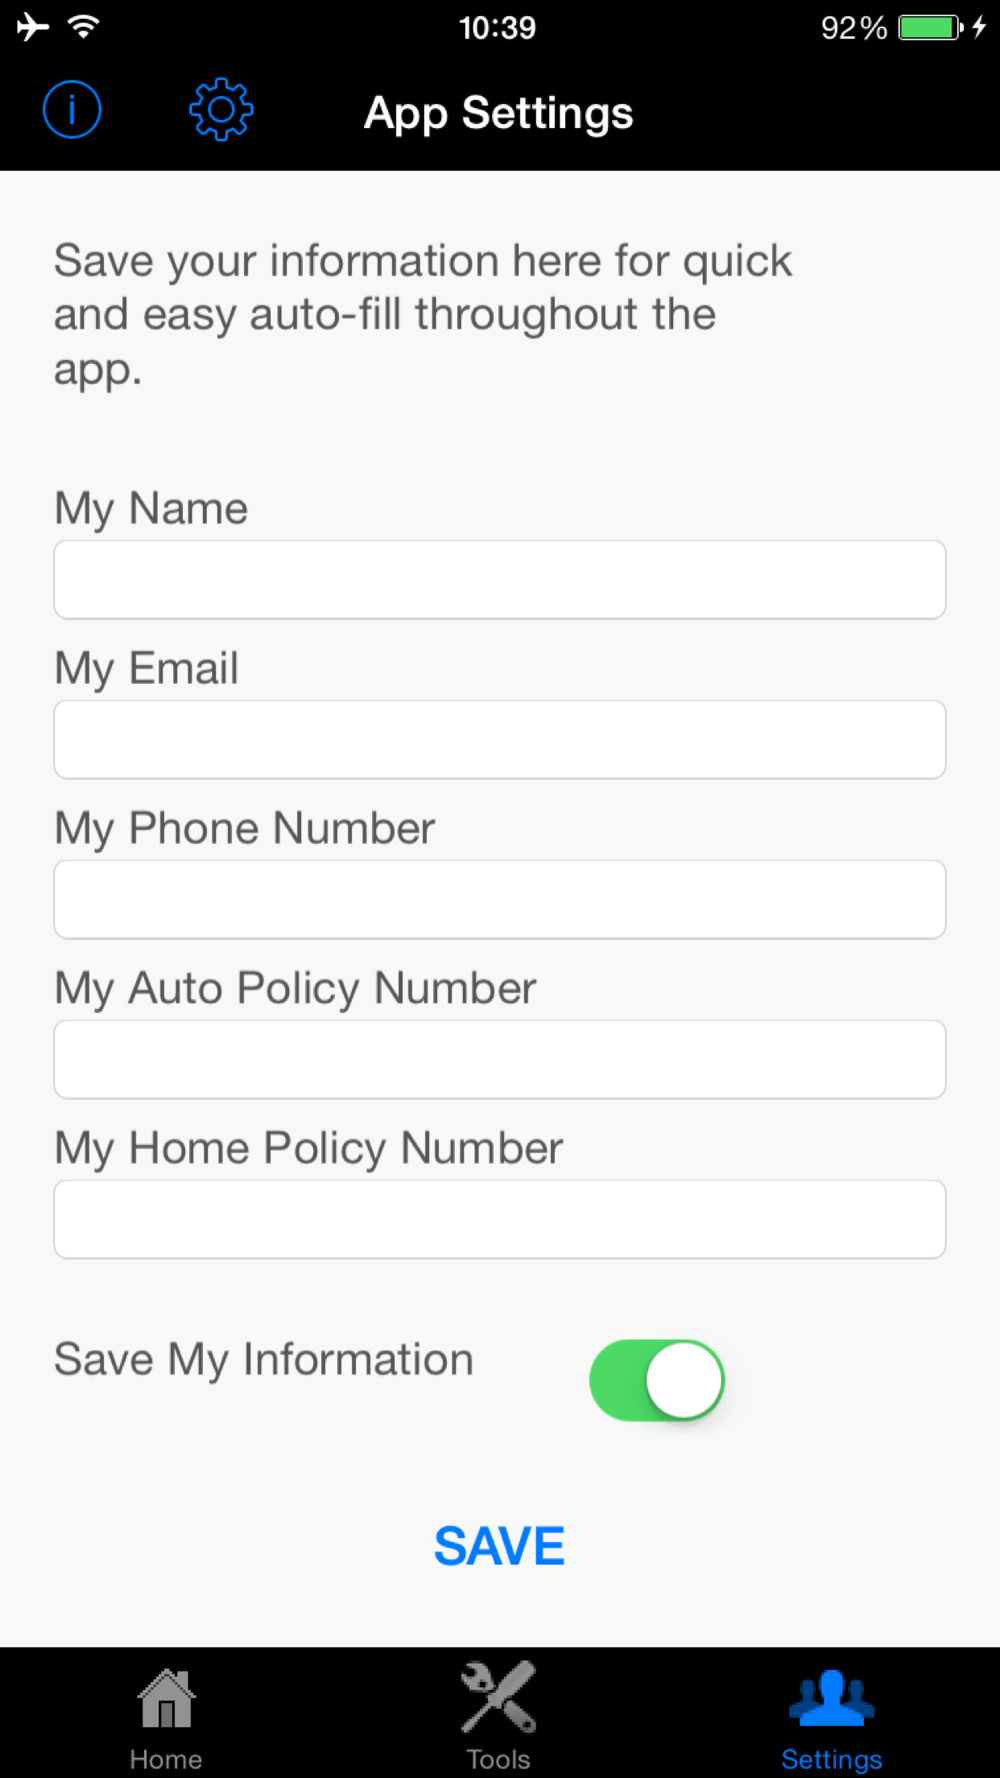
Task: Disable the Save My Information switch
Action: [657, 1380]
